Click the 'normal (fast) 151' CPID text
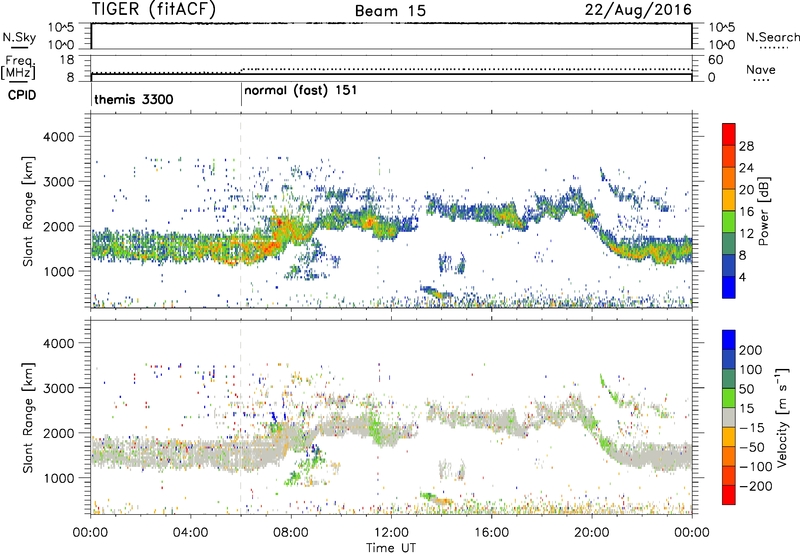This screenshot has height=554, width=800. (x=301, y=91)
